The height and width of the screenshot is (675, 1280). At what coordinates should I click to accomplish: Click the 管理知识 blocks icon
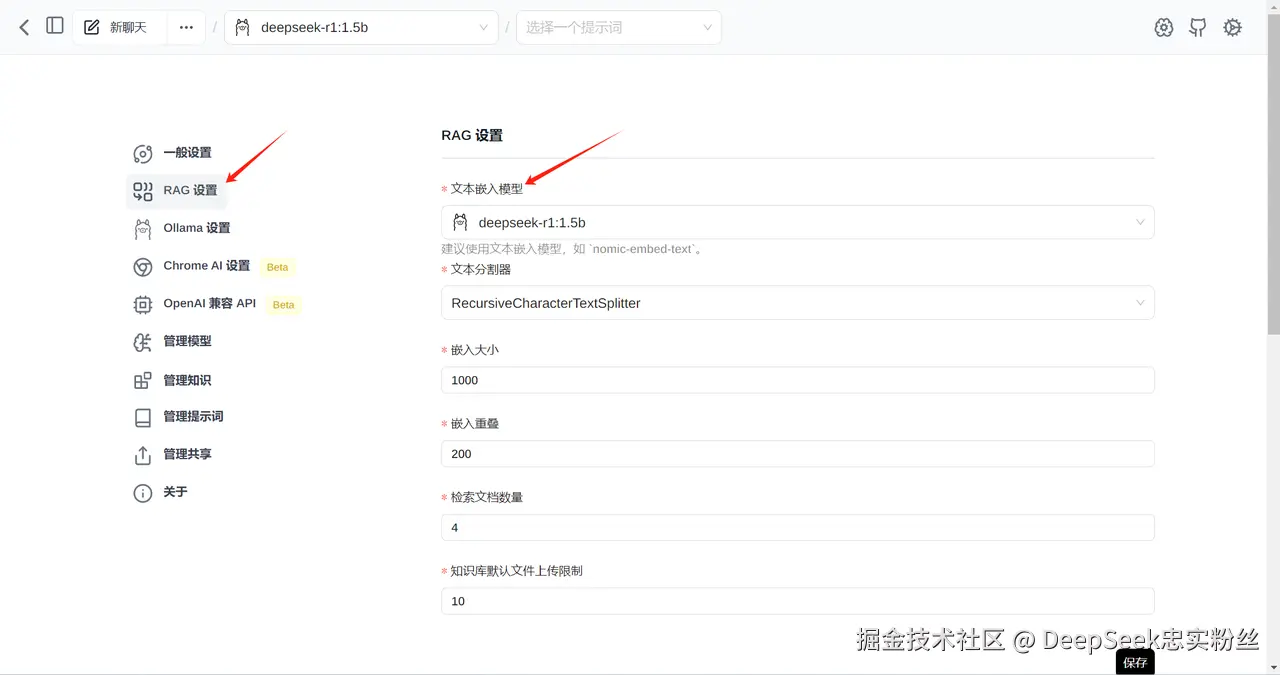pos(143,380)
